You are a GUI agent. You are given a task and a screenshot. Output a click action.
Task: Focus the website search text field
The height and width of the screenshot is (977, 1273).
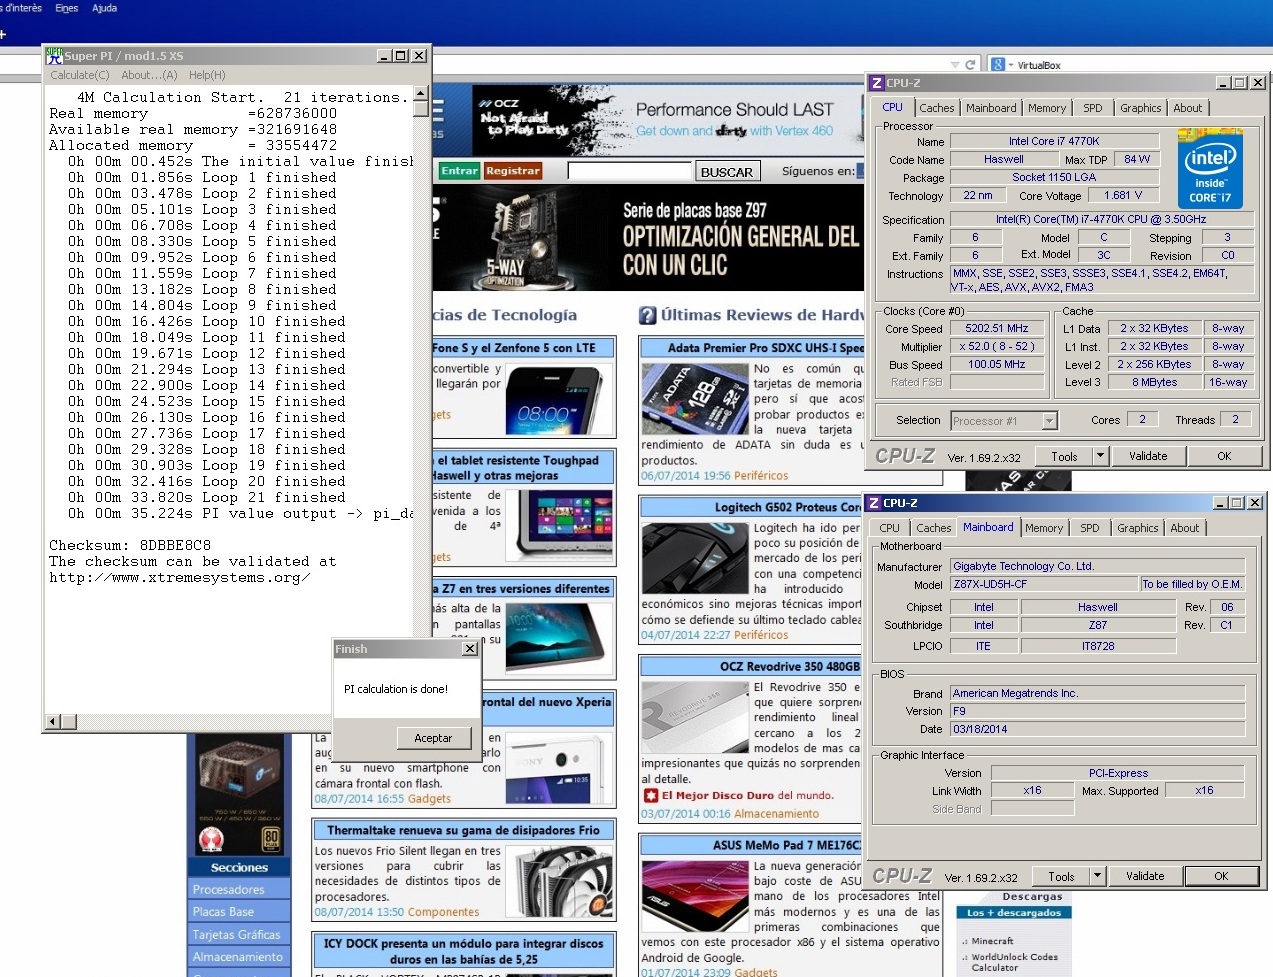coord(630,171)
